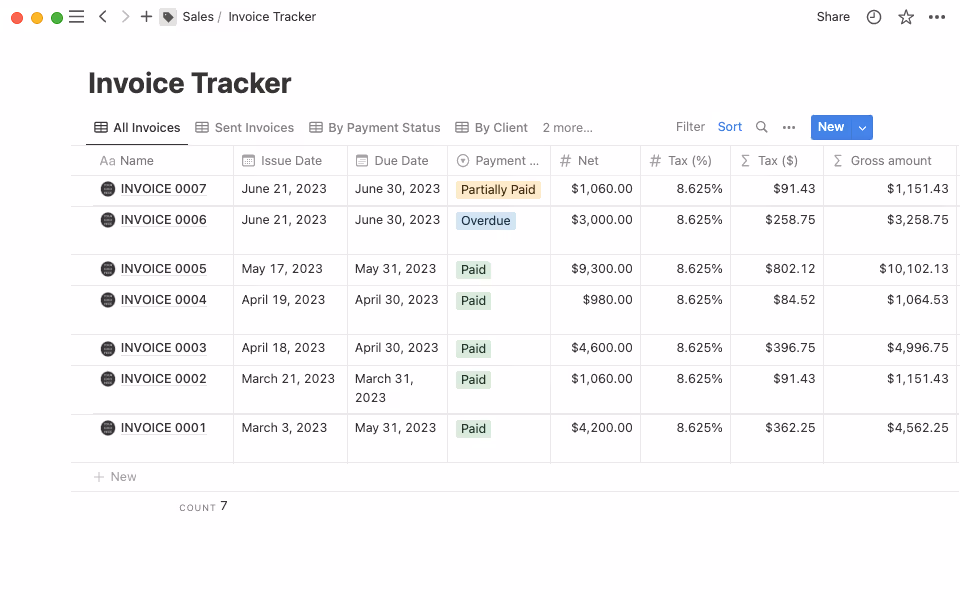Open search using the magnifying glass icon
960x600 pixels.
coord(761,128)
